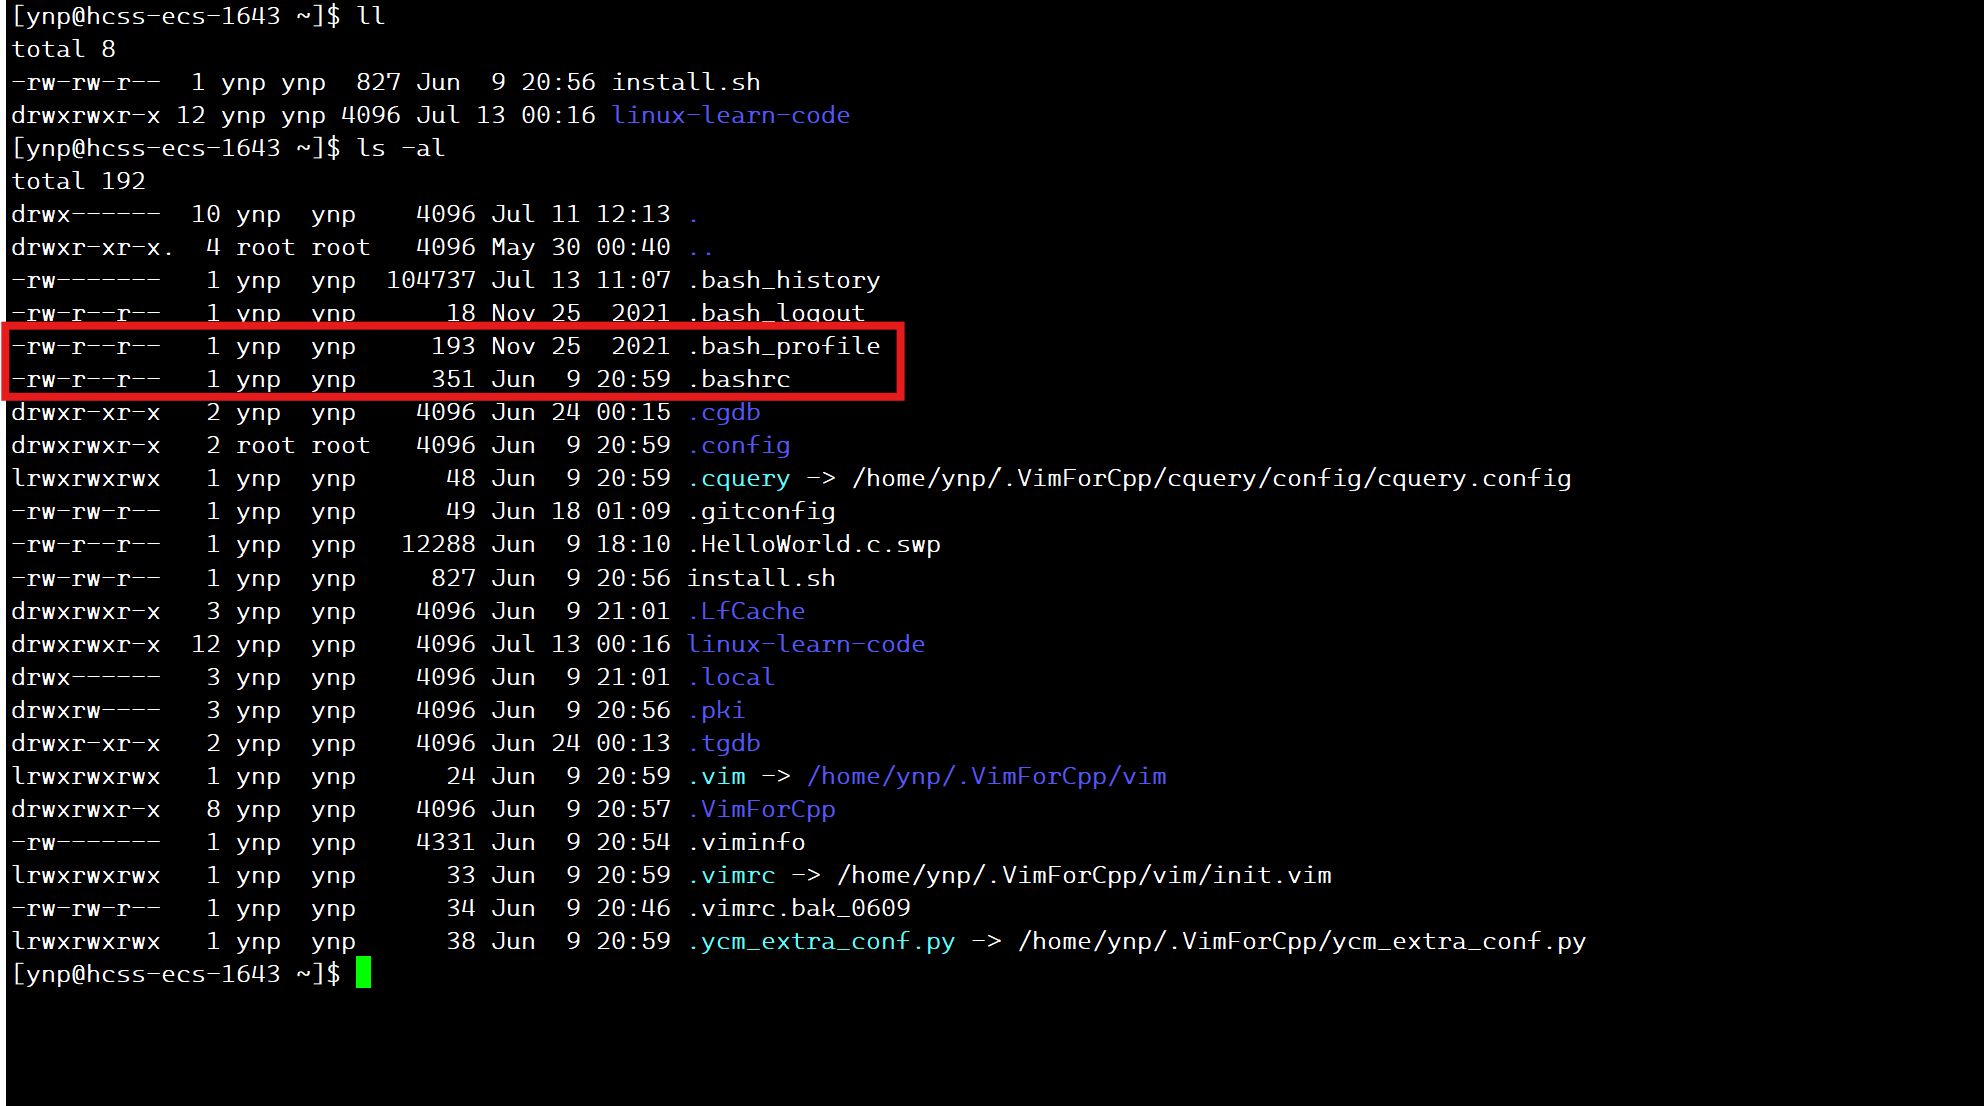Click the 'May 30 00:40' date entry
1984x1106 pixels.
tap(581, 248)
